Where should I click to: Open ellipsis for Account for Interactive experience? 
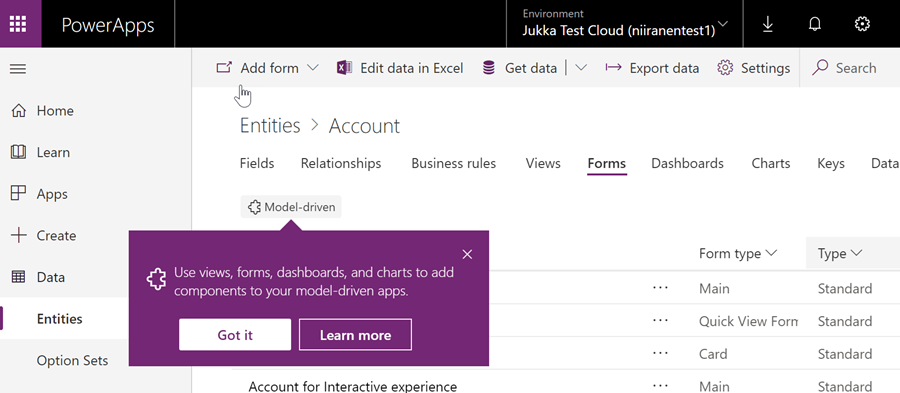pyautogui.click(x=661, y=386)
